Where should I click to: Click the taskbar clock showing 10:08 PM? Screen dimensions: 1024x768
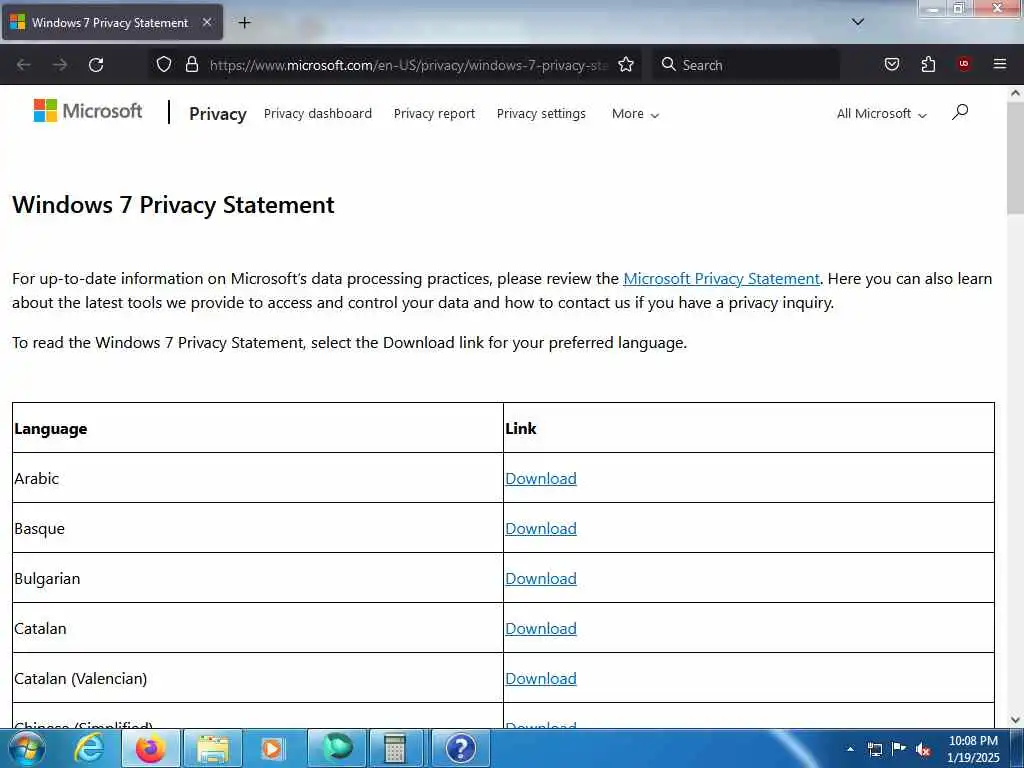pyautogui.click(x=973, y=749)
